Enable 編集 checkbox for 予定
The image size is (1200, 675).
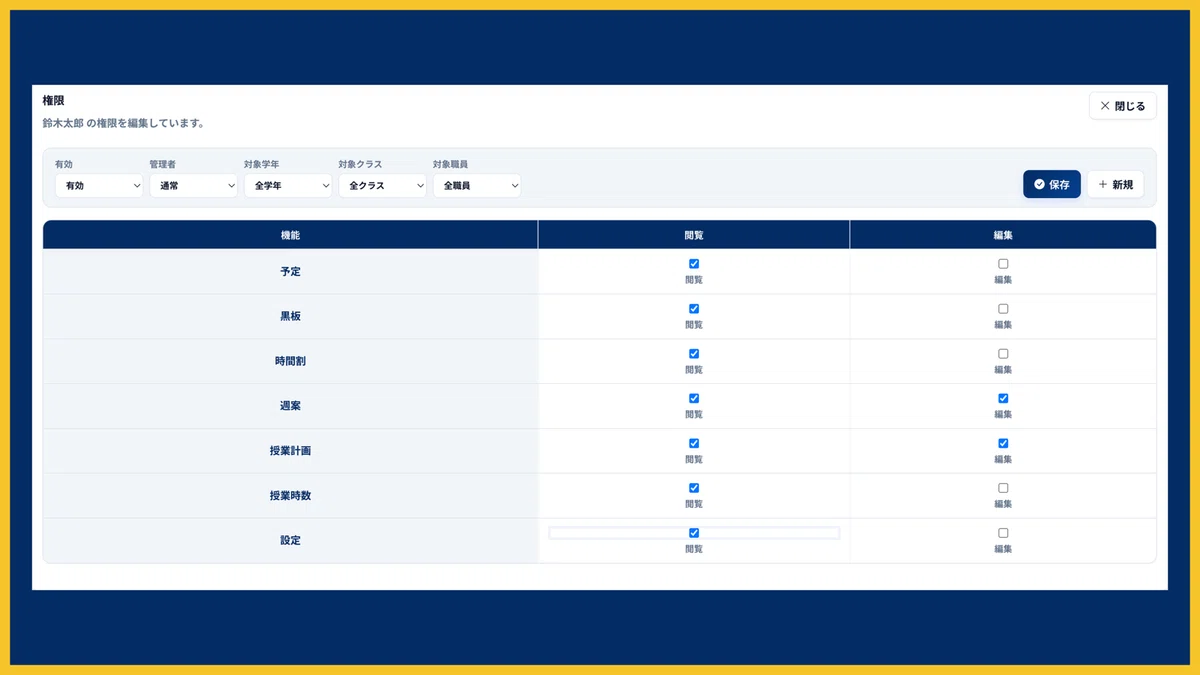click(x=1003, y=264)
